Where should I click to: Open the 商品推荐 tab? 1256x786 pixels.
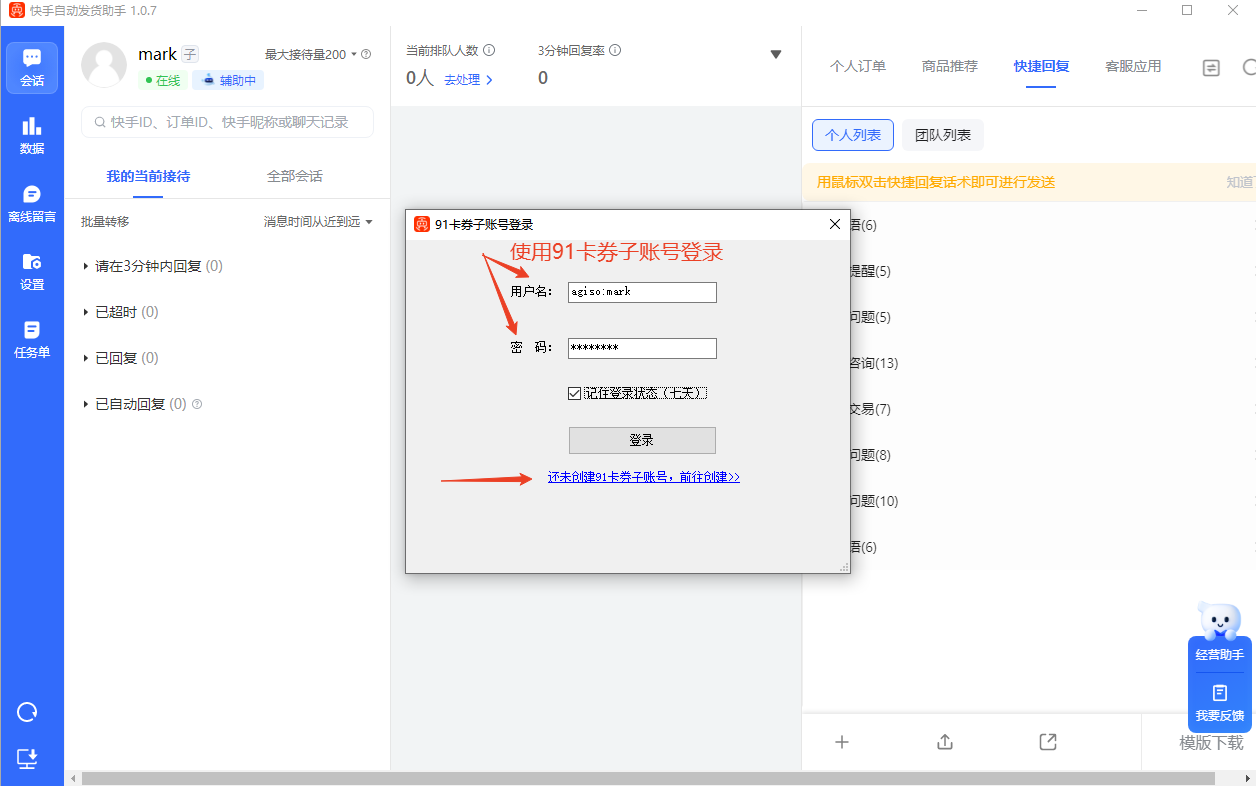950,66
